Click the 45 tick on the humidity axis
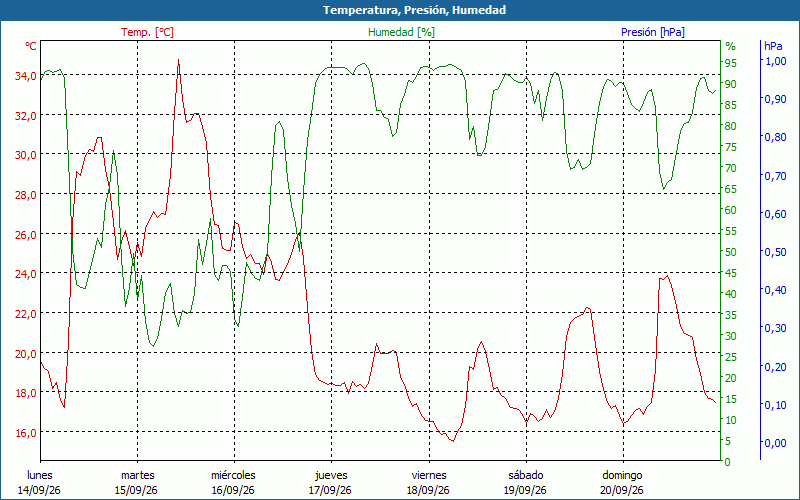This screenshot has height=500, width=800. pyautogui.click(x=731, y=273)
